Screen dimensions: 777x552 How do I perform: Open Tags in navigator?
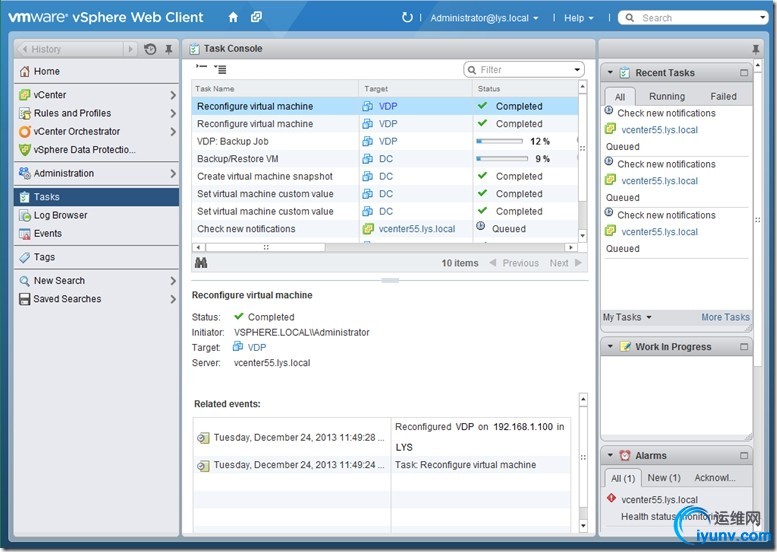pyautogui.click(x=96, y=257)
